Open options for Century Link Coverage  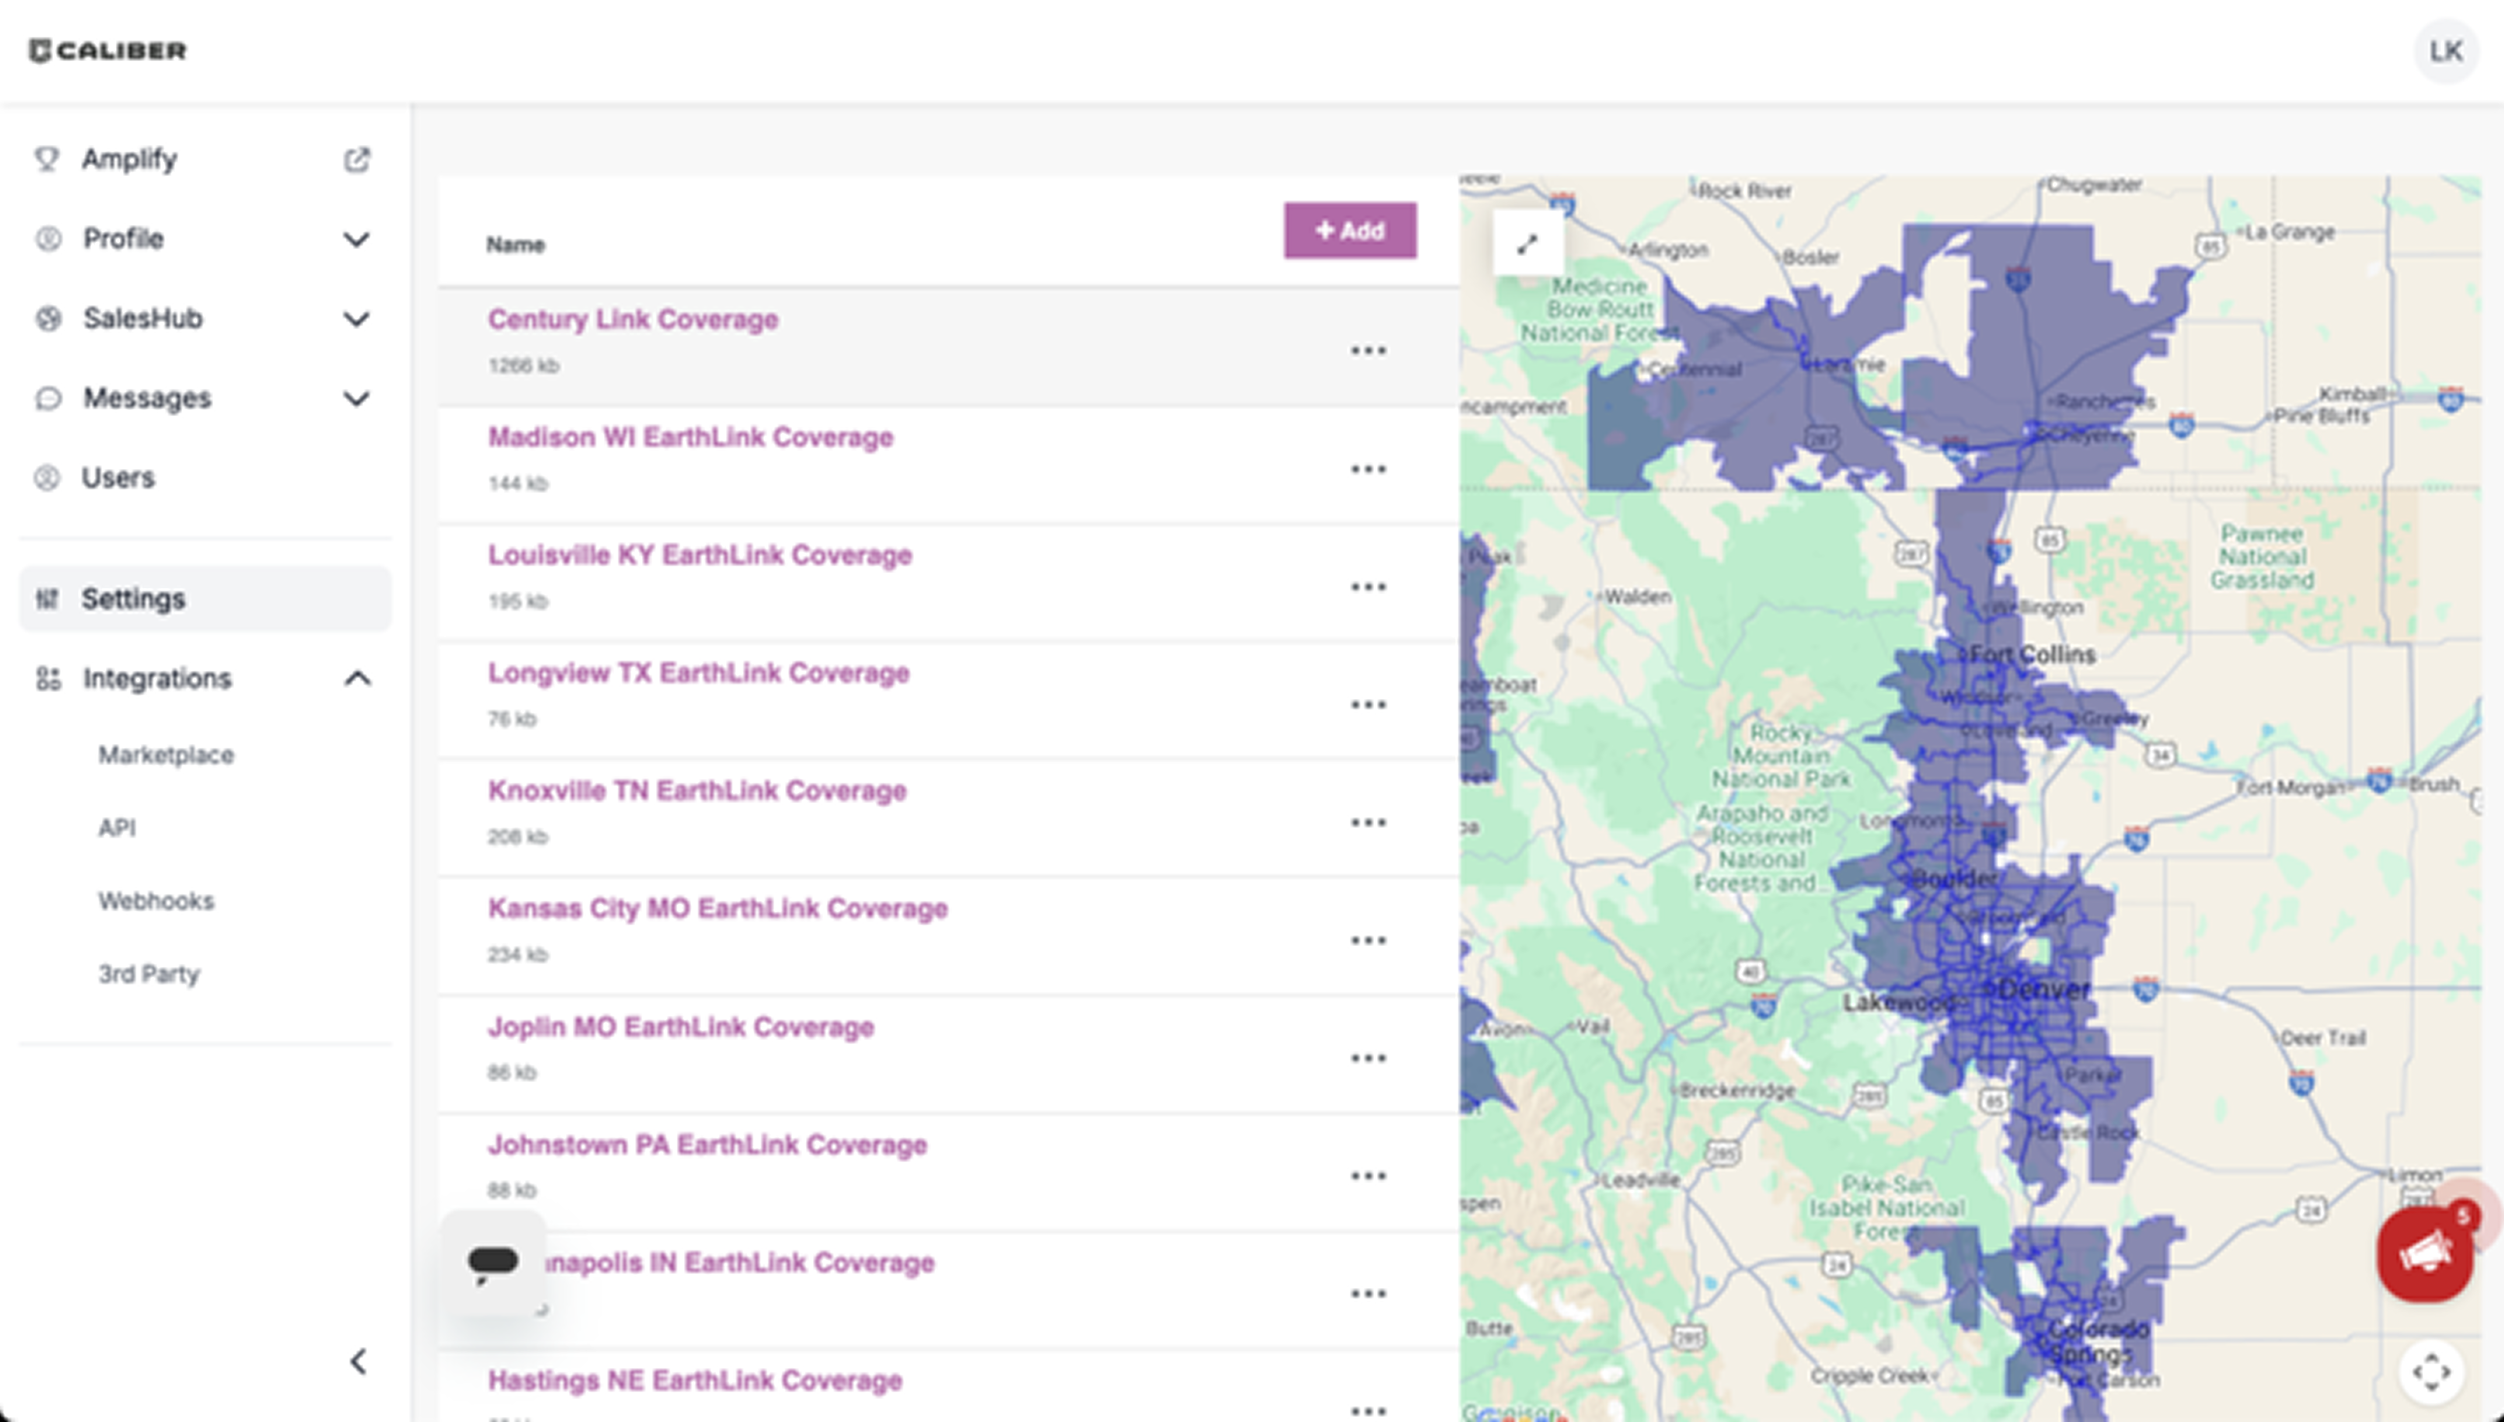[x=1368, y=351]
